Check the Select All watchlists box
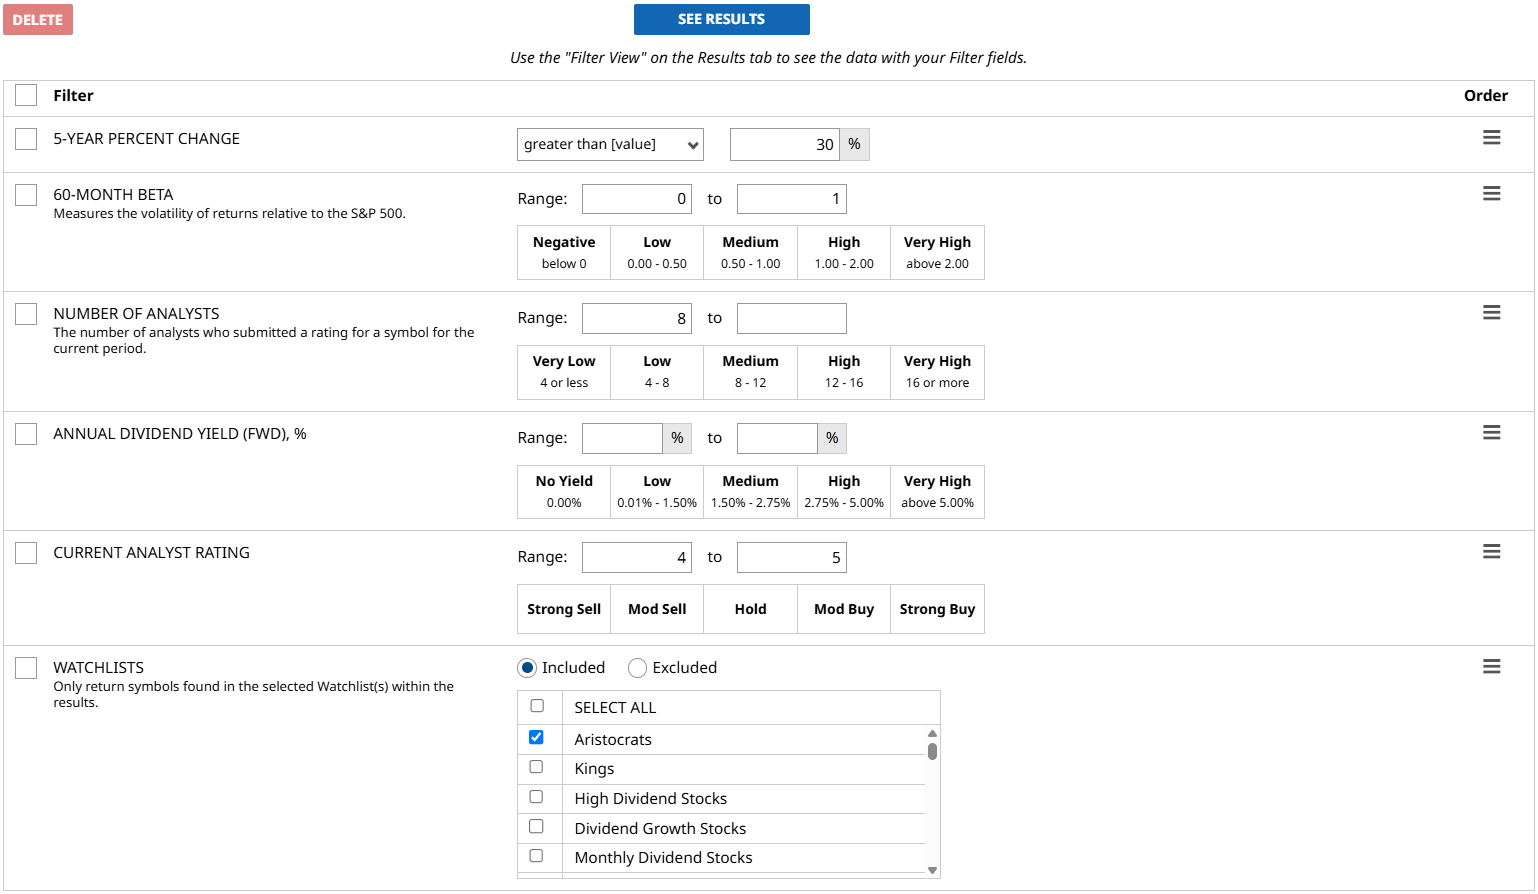 click(537, 706)
